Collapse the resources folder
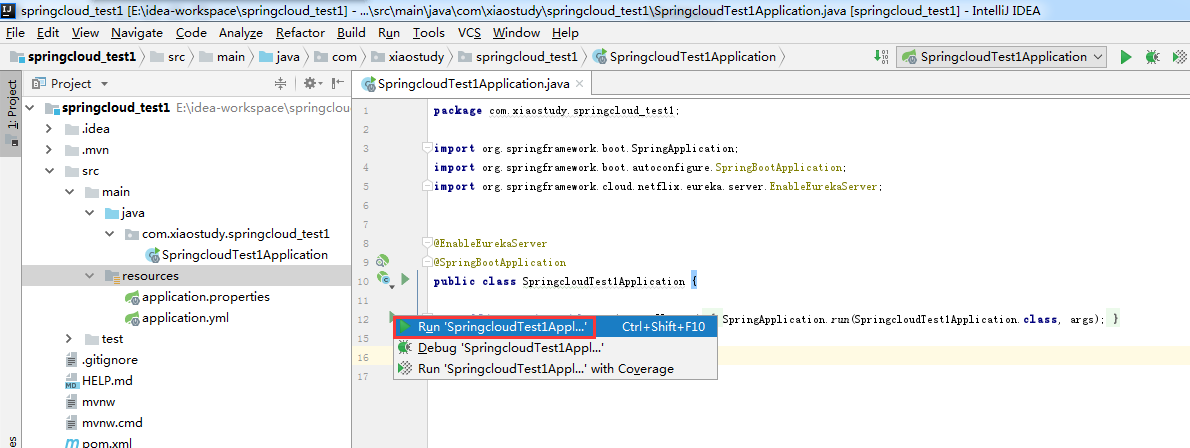This screenshot has width=1190, height=448. (90, 276)
